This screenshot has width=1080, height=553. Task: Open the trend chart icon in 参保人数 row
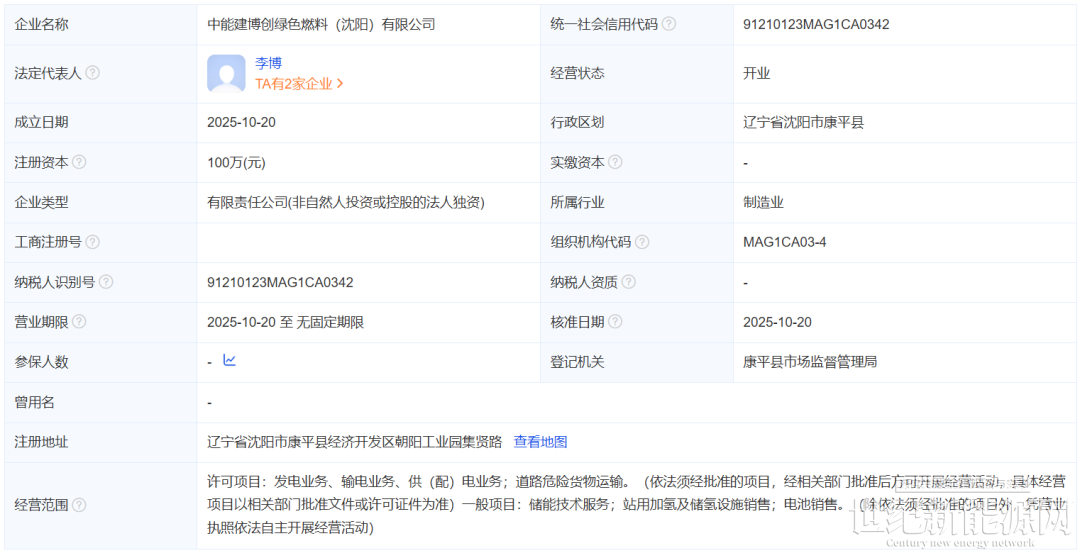point(229,361)
